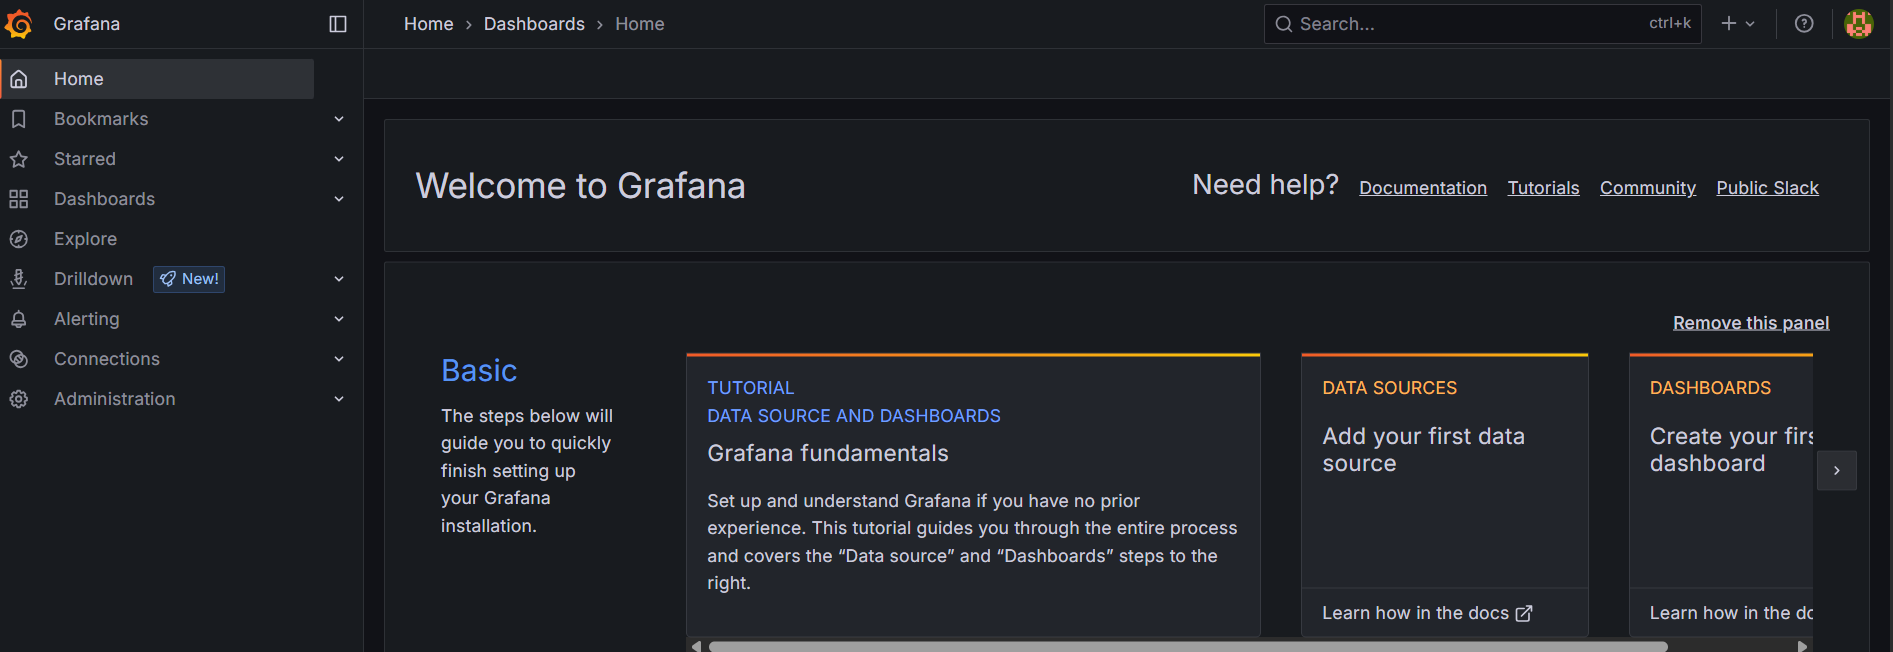Image resolution: width=1893 pixels, height=652 pixels.
Task: Open the Create your first dashboard card
Action: (1721, 494)
